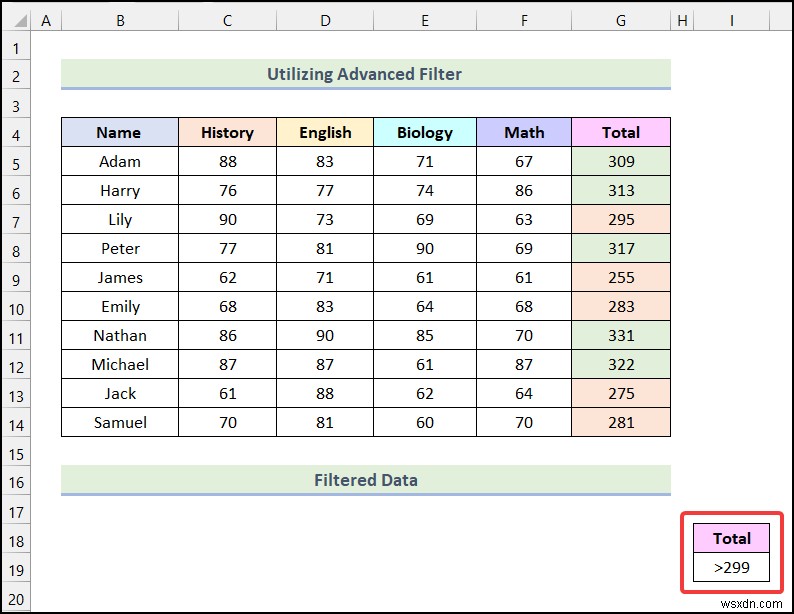This screenshot has width=794, height=614.
Task: Click the name cell 'Harry'
Action: click(120, 190)
